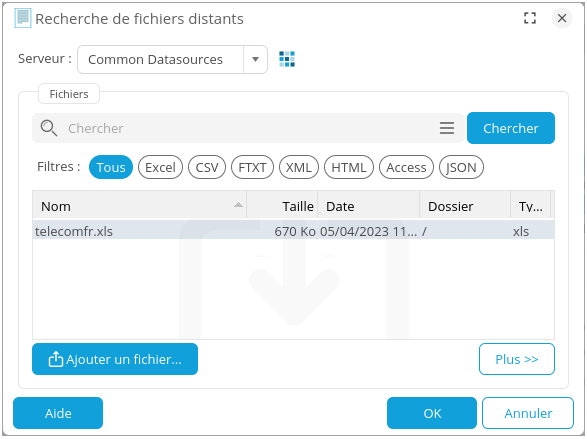Image resolution: width=587 pixels, height=439 pixels.
Task: Cancel with the Annuler button
Action: point(528,413)
